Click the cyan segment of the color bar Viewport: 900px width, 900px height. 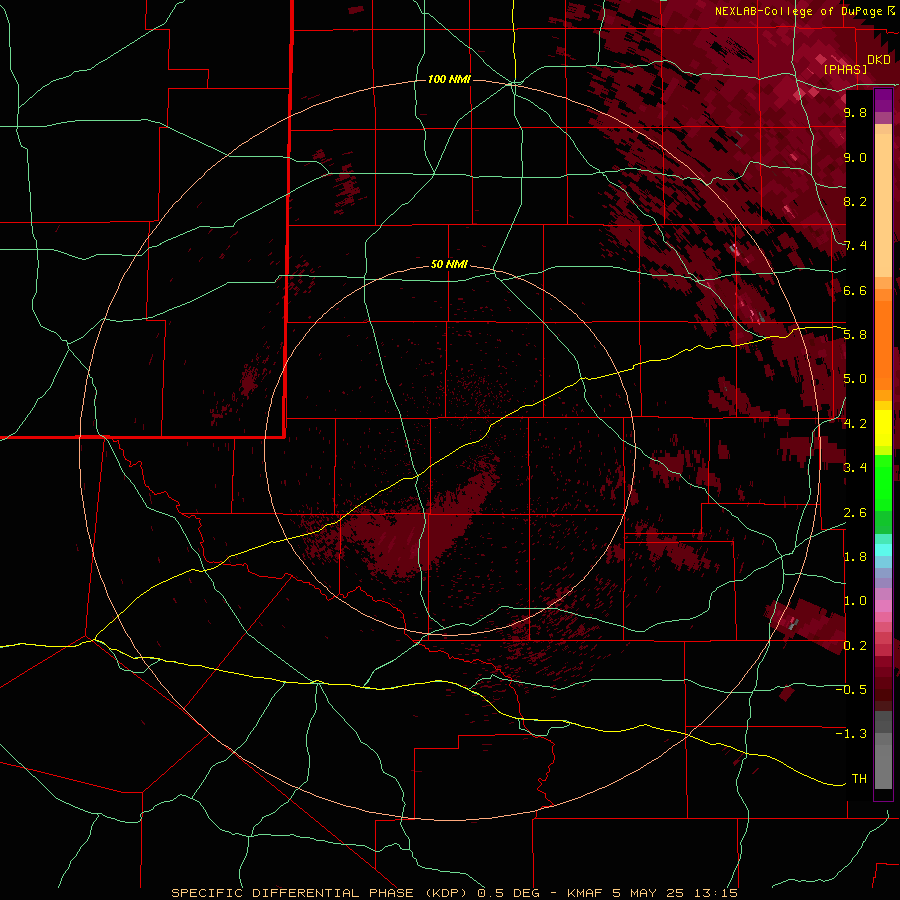click(883, 550)
